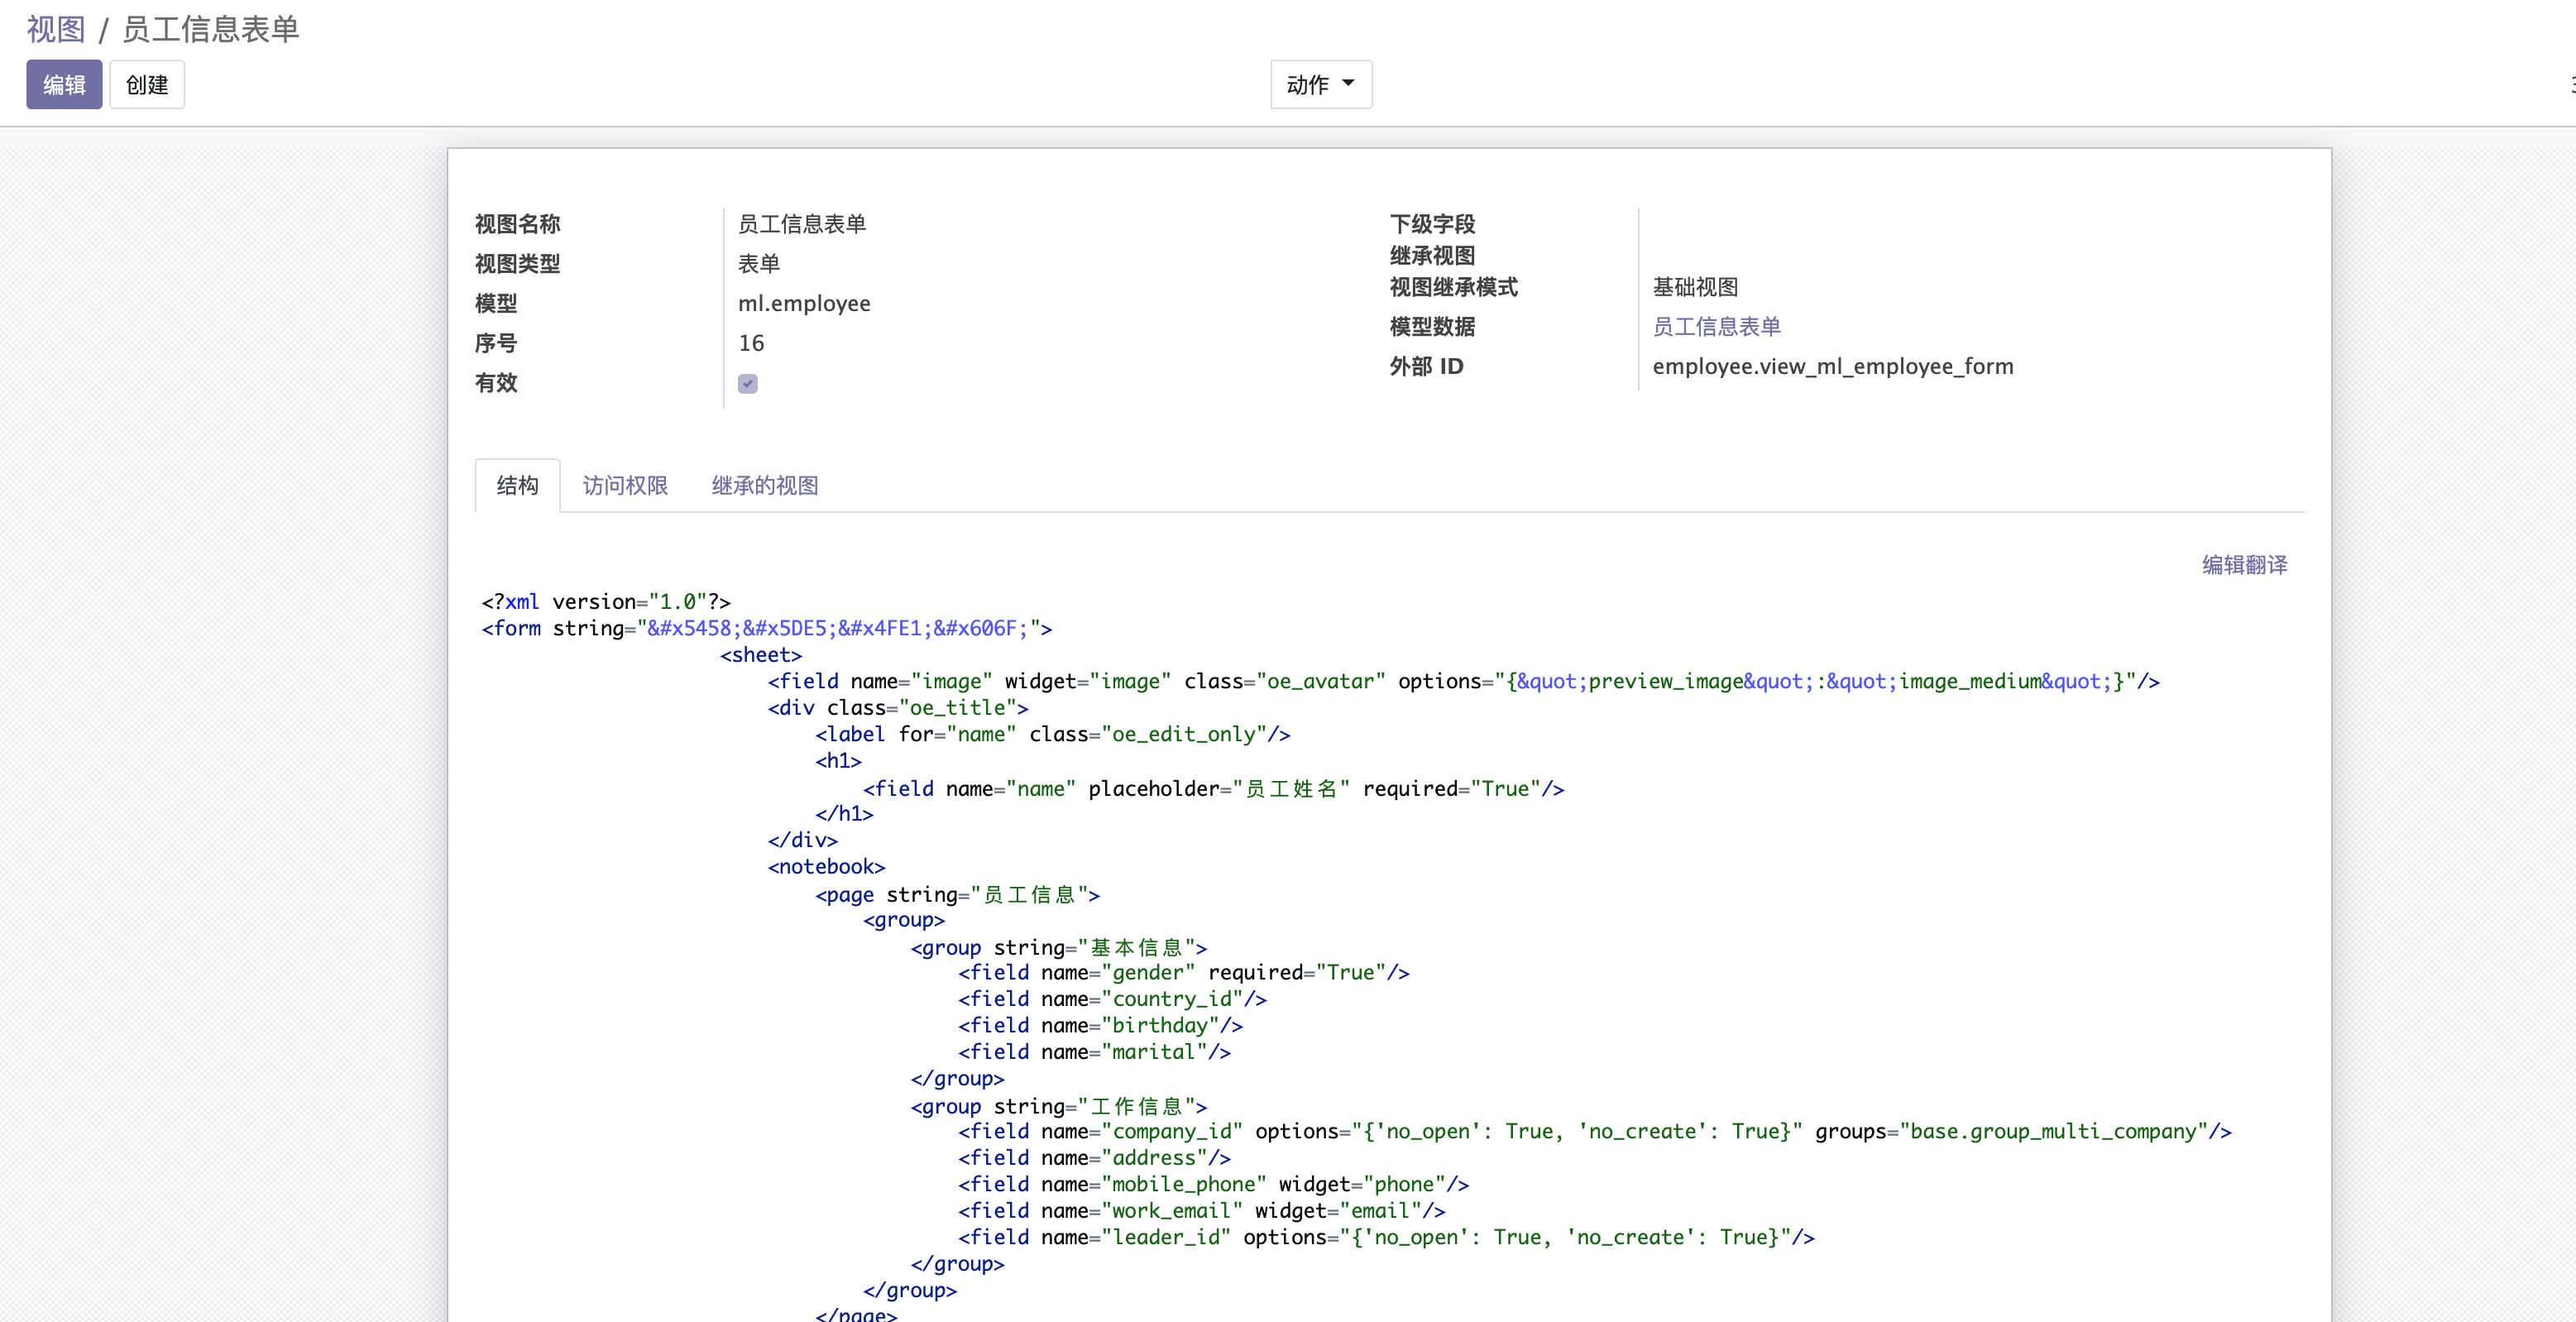Viewport: 2576px width, 1322px height.
Task: Click the 创建 button
Action: tap(146, 84)
